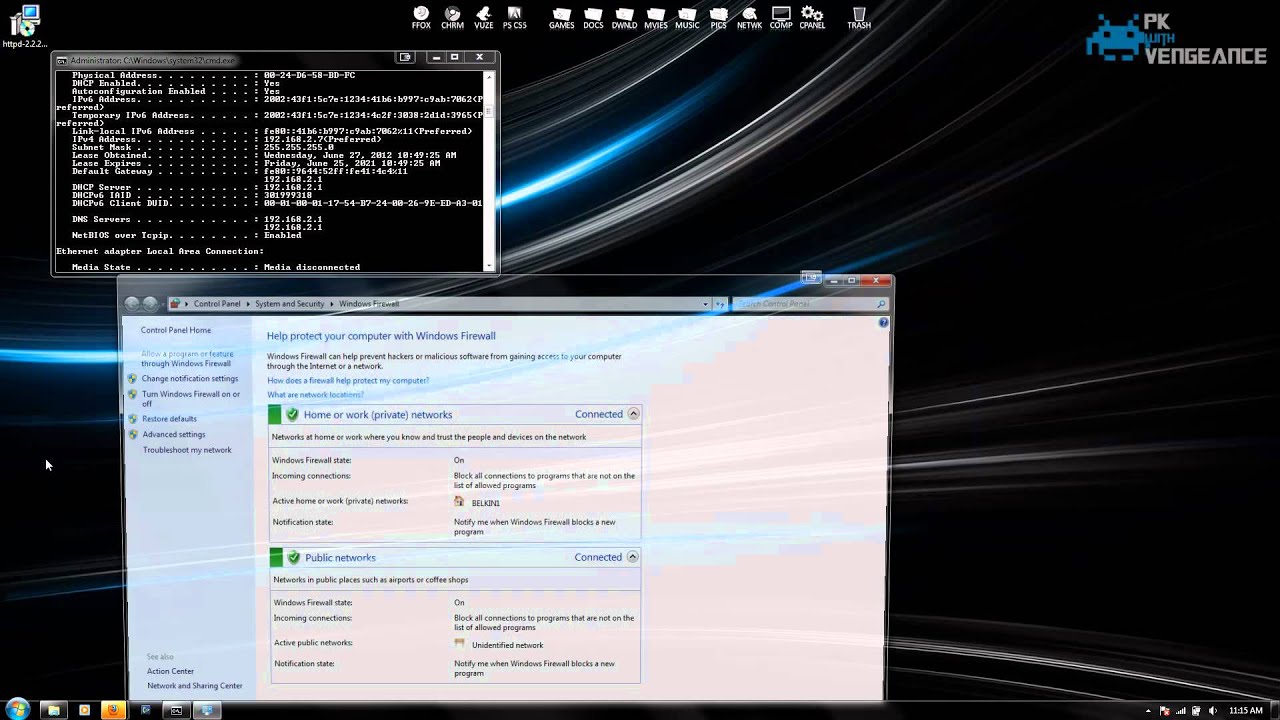Expand arrow after Control Panel breadcrumb
This screenshot has width=1280, height=720.
pyautogui.click(x=248, y=304)
